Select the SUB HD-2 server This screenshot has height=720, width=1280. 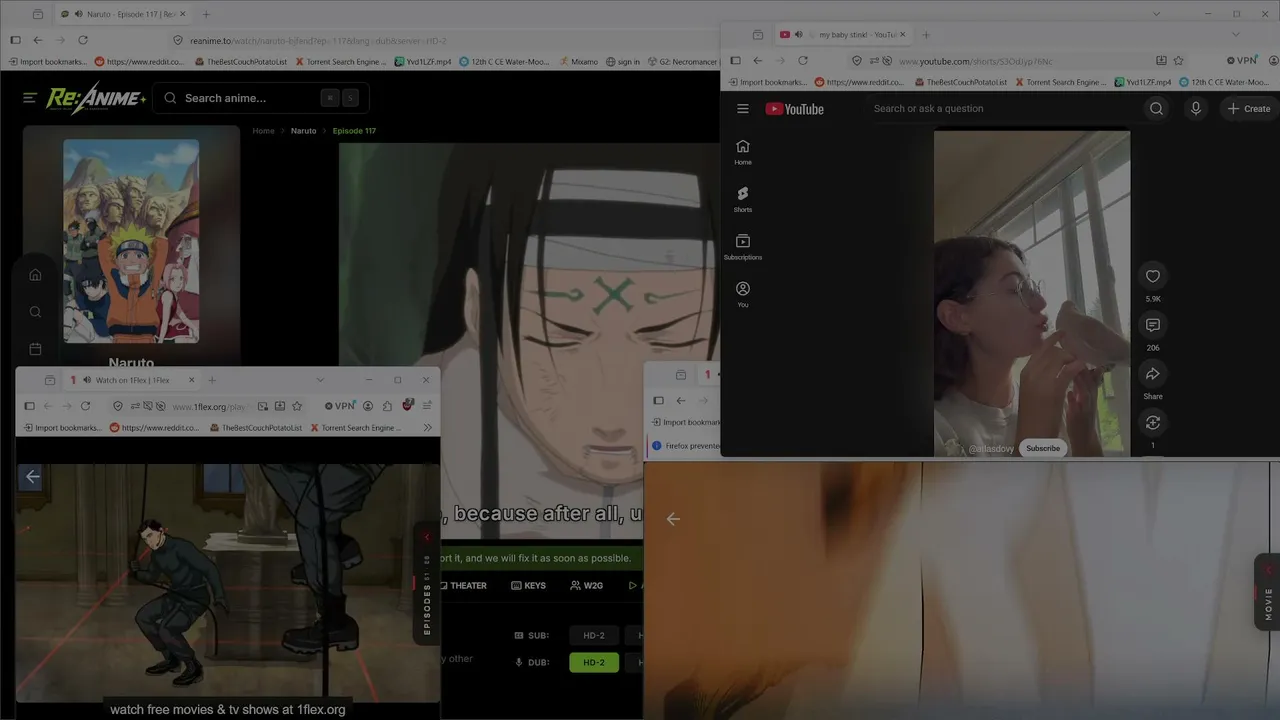594,635
